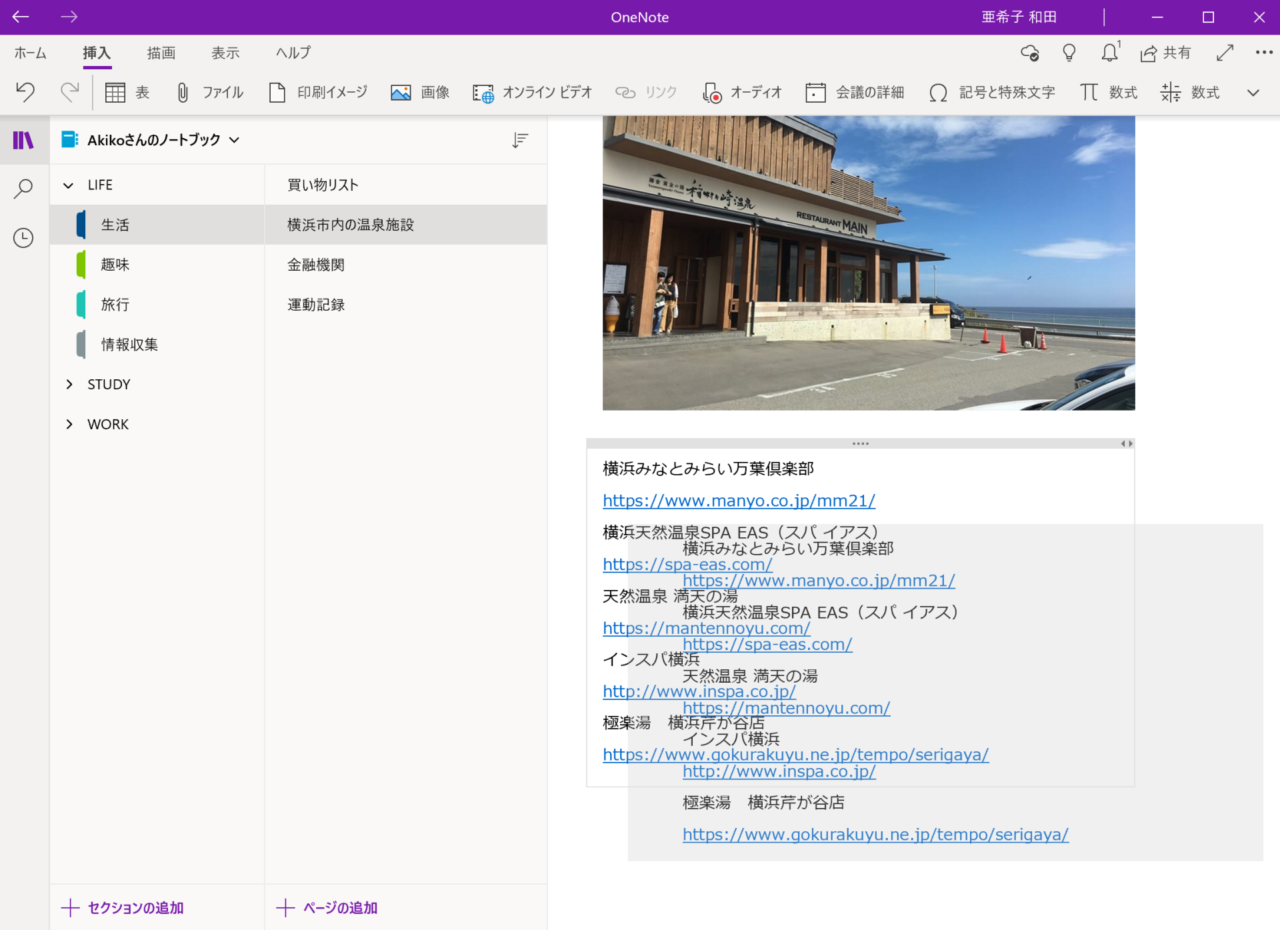The image size is (1280, 930).
Task: Open the notebook search magnifier
Action: [23, 189]
